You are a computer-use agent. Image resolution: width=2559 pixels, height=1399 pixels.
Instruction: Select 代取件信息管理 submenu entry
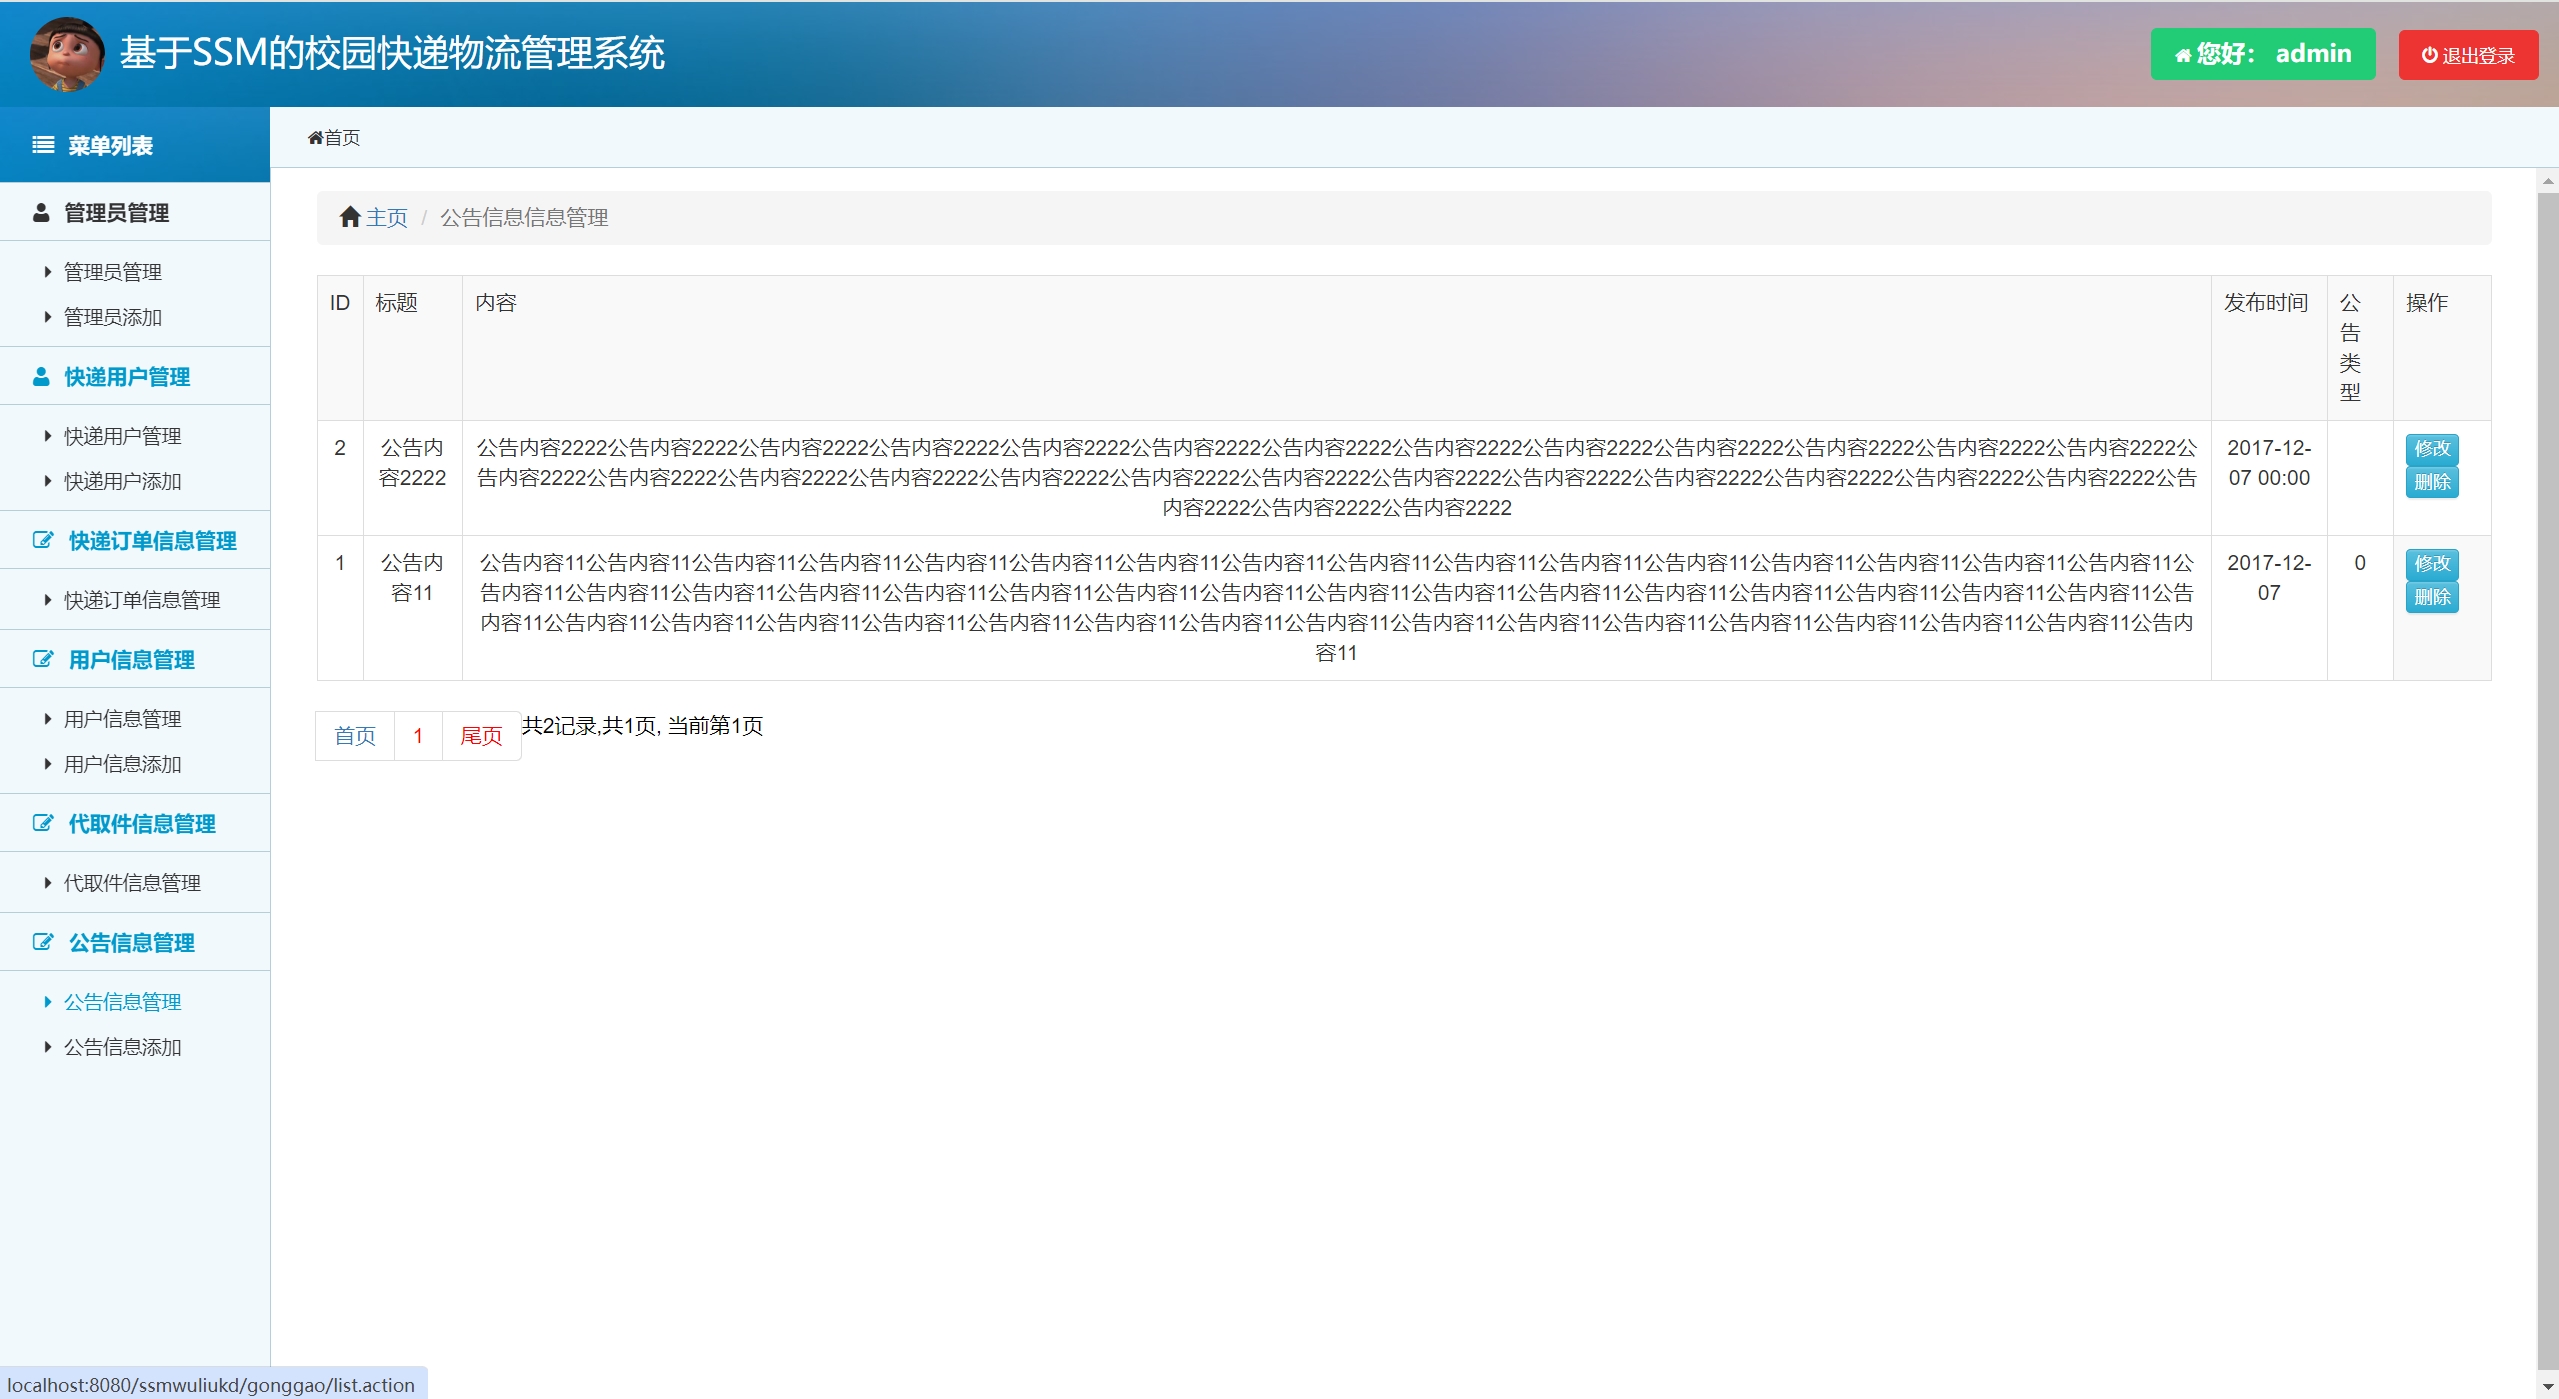point(132,884)
